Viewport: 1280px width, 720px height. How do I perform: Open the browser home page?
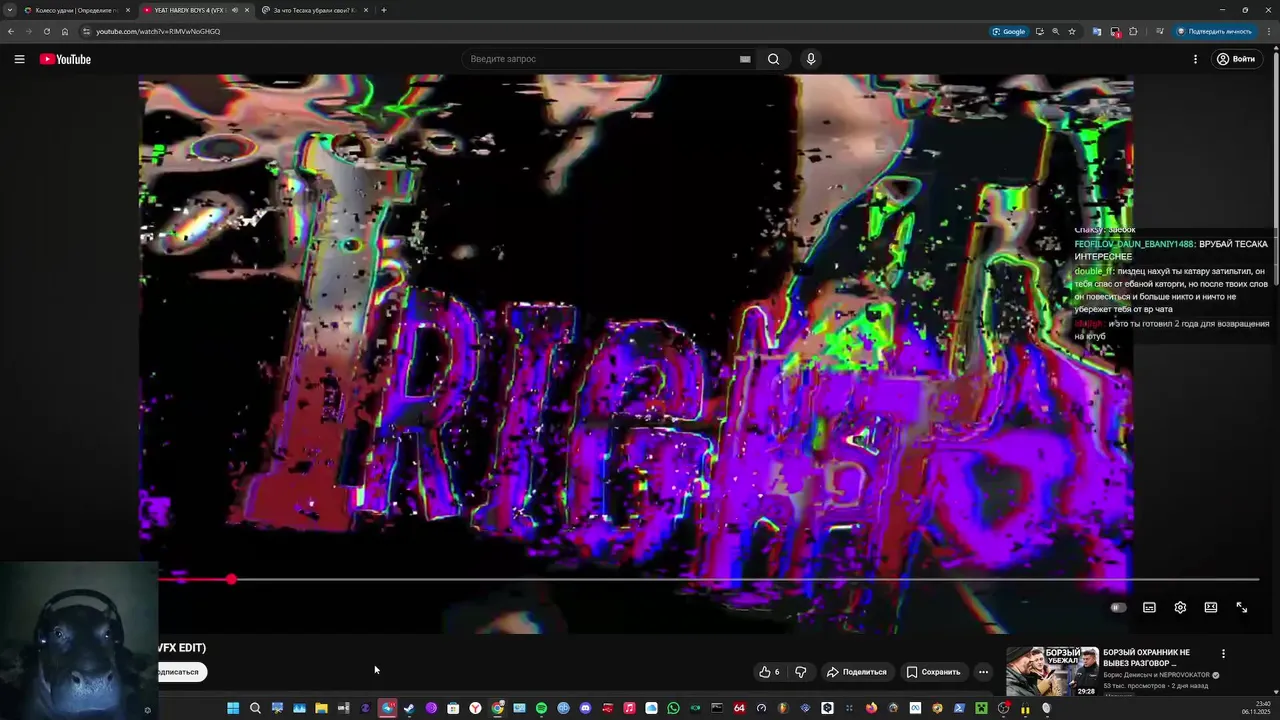pyautogui.click(x=65, y=31)
